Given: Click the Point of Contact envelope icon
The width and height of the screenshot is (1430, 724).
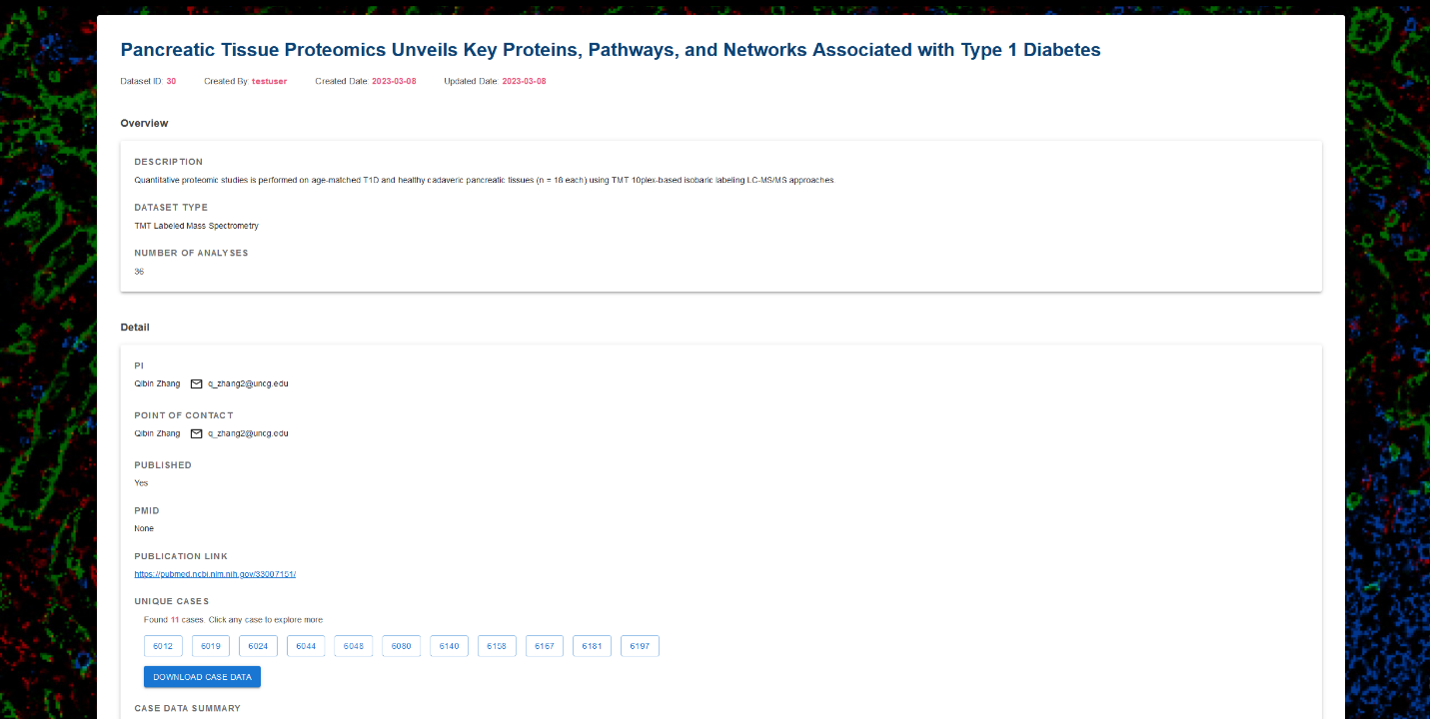Looking at the screenshot, I should tap(196, 433).
